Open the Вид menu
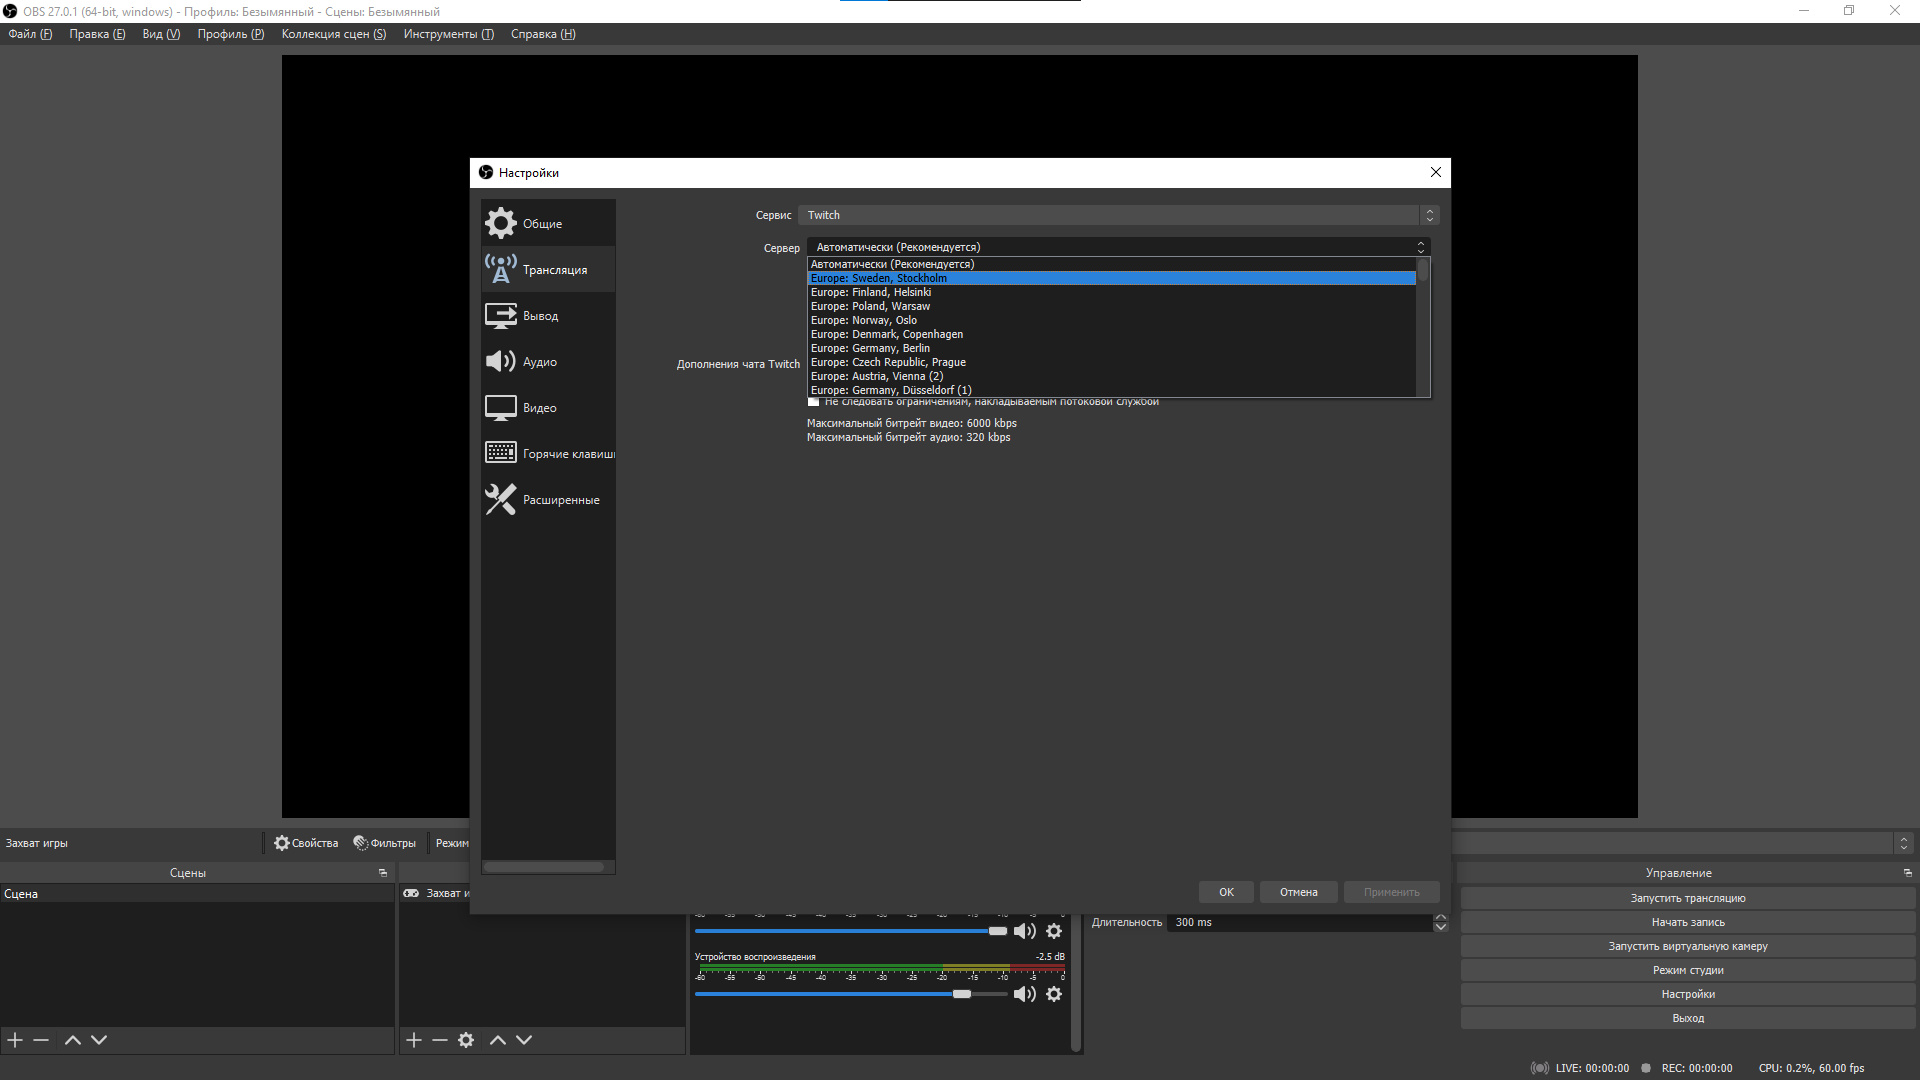The width and height of the screenshot is (1920, 1080). click(x=161, y=34)
